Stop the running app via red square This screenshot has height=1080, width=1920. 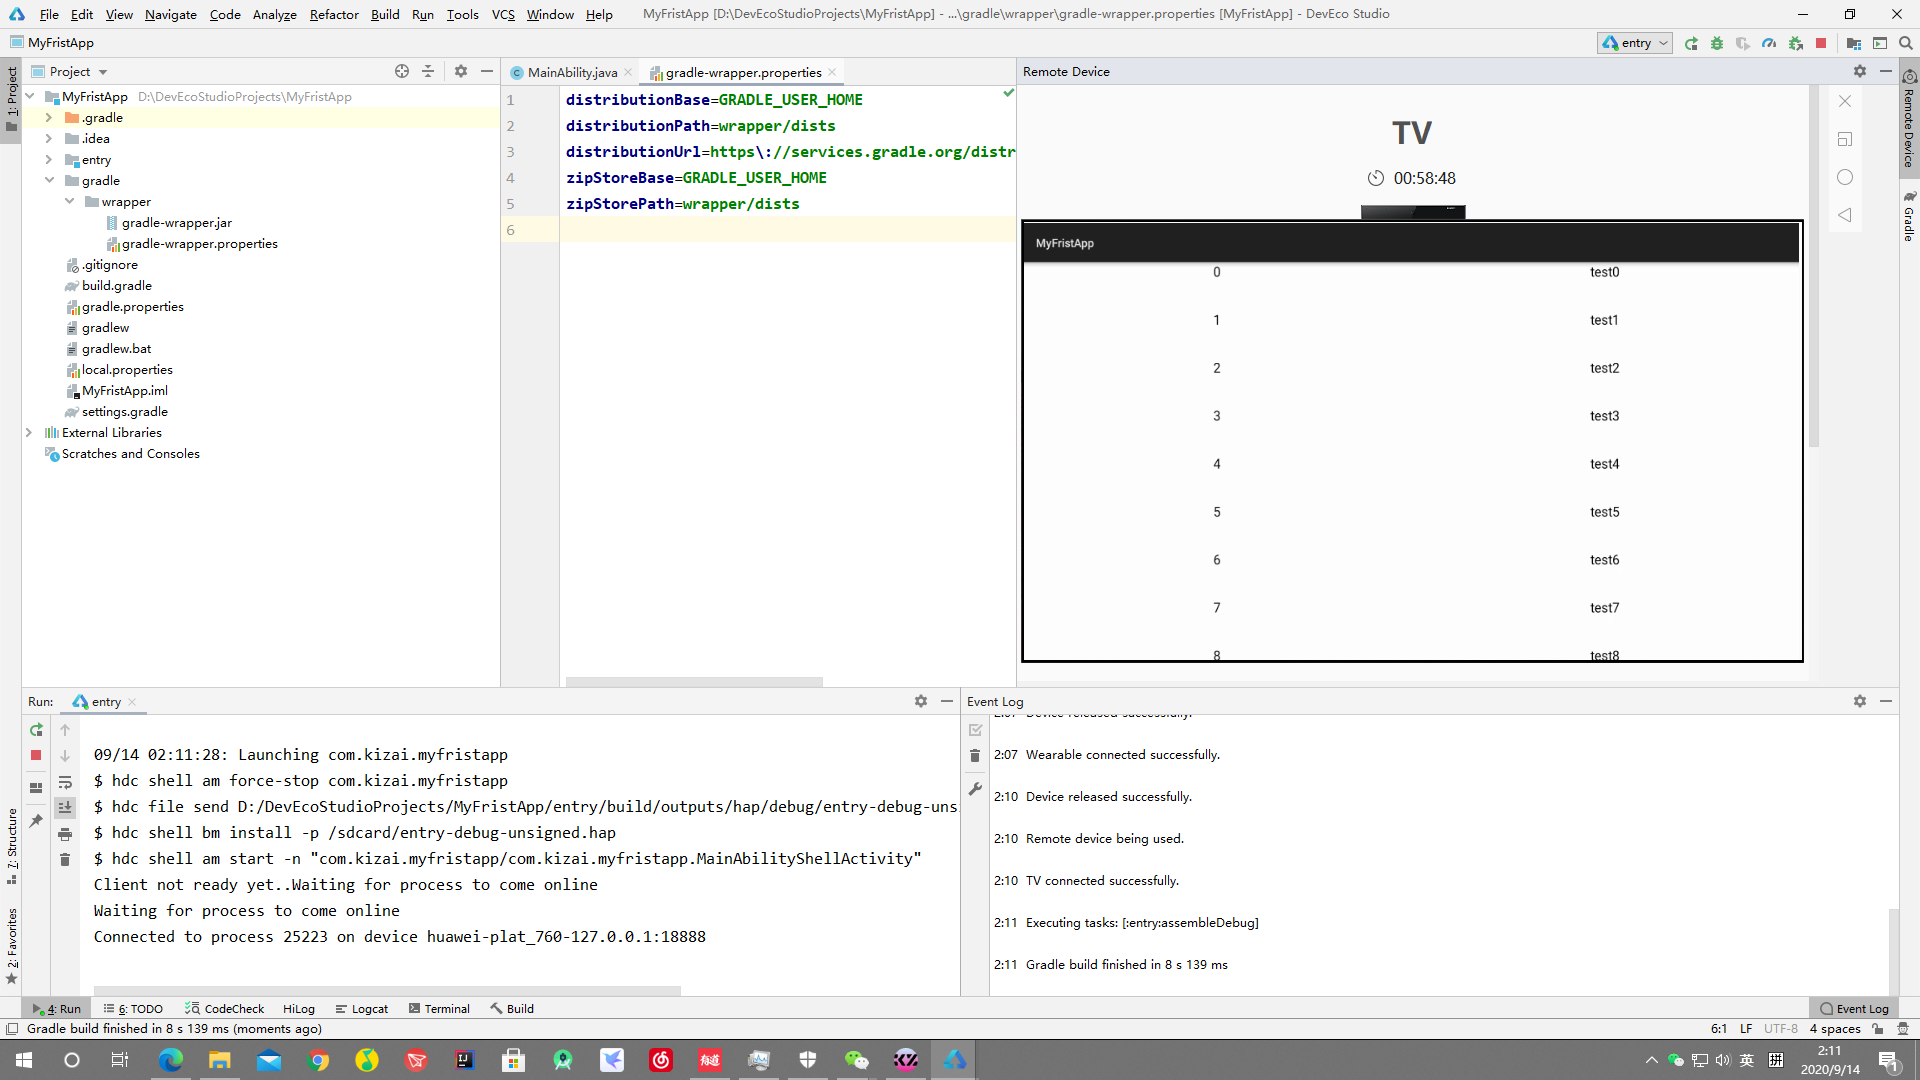pyautogui.click(x=1821, y=43)
